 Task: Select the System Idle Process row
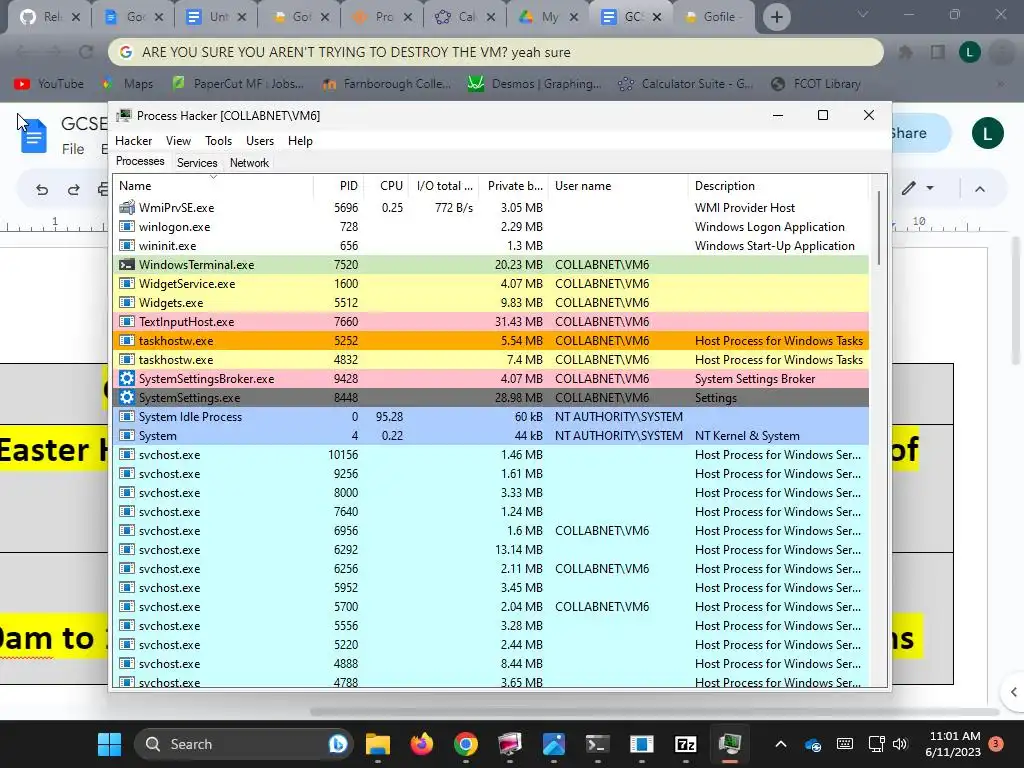[491, 417]
